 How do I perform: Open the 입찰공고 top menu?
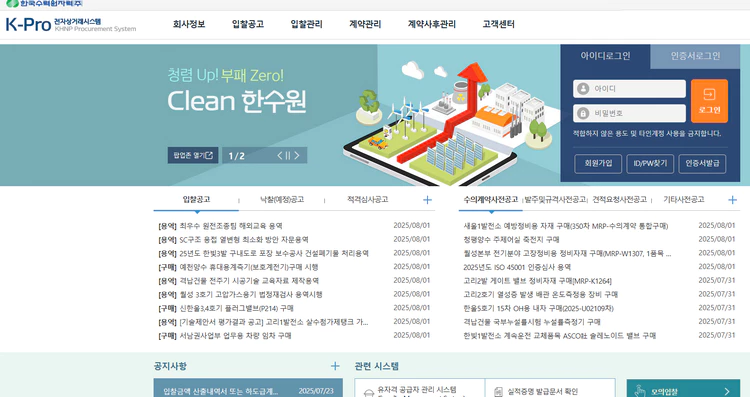click(x=248, y=24)
